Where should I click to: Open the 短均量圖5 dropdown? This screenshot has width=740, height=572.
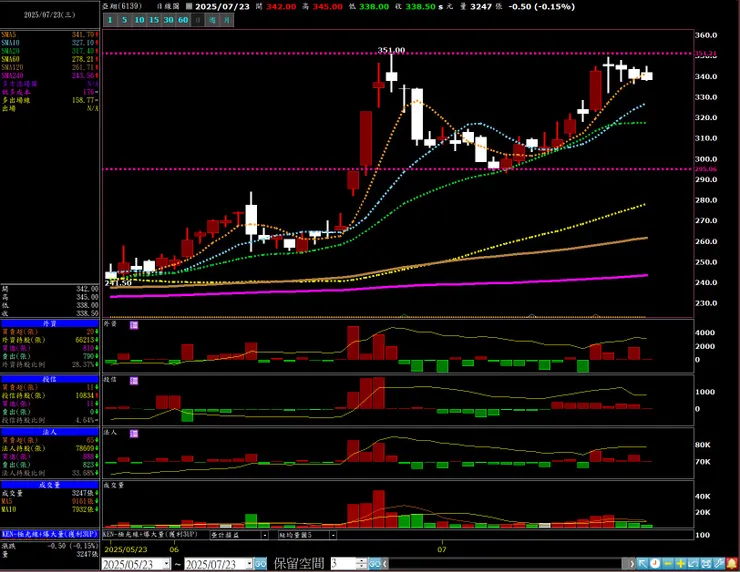tap(333, 535)
